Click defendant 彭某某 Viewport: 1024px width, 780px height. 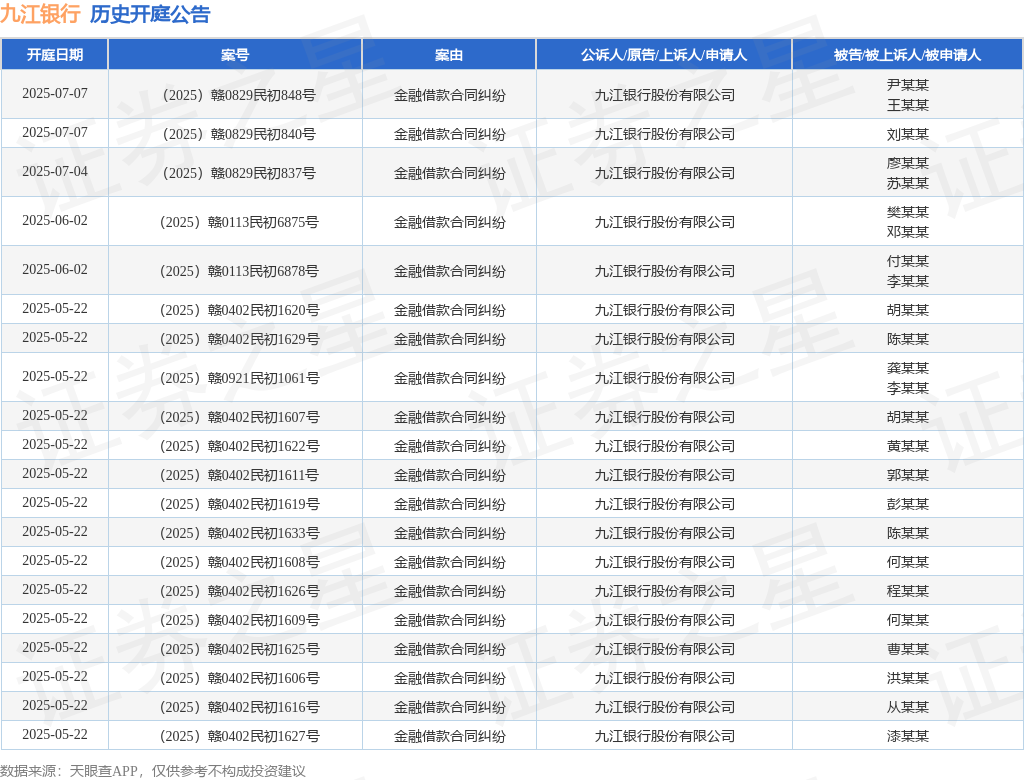pyautogui.click(x=908, y=504)
